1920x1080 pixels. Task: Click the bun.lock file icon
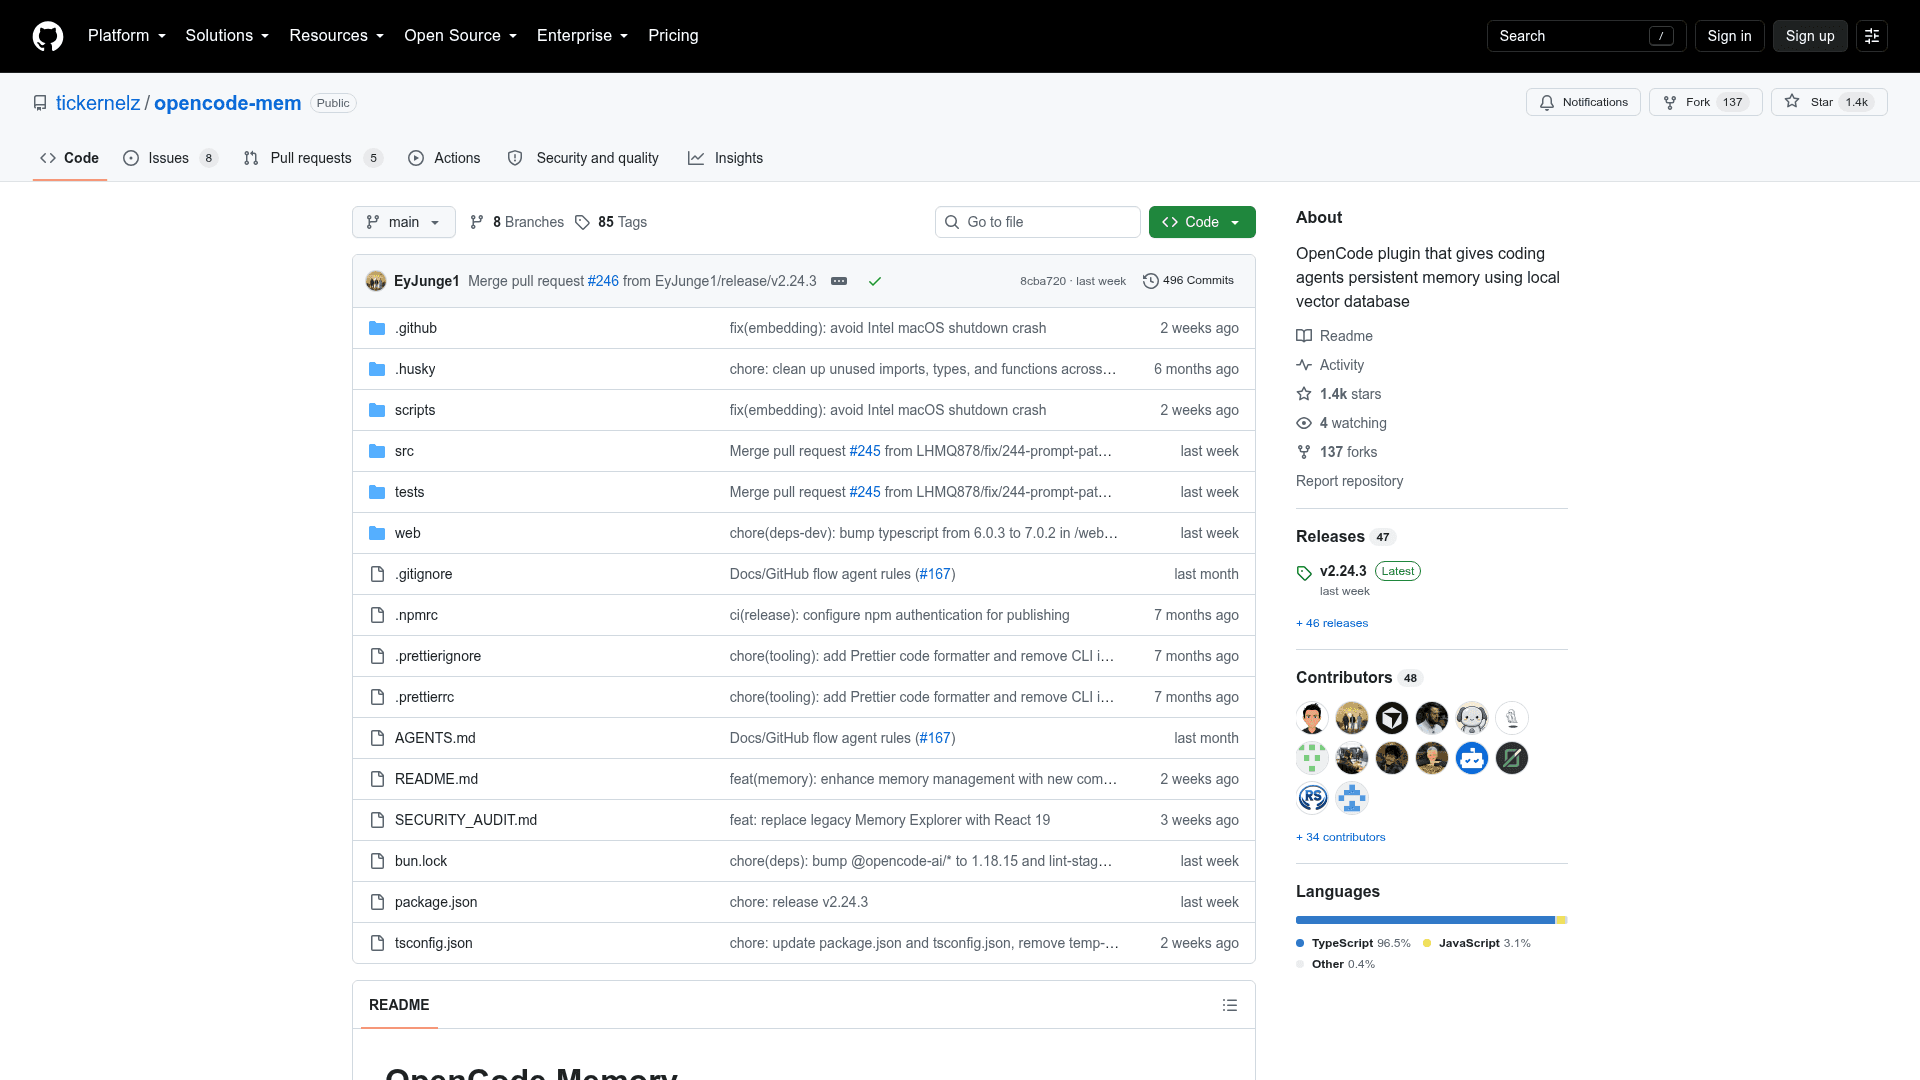click(x=377, y=861)
